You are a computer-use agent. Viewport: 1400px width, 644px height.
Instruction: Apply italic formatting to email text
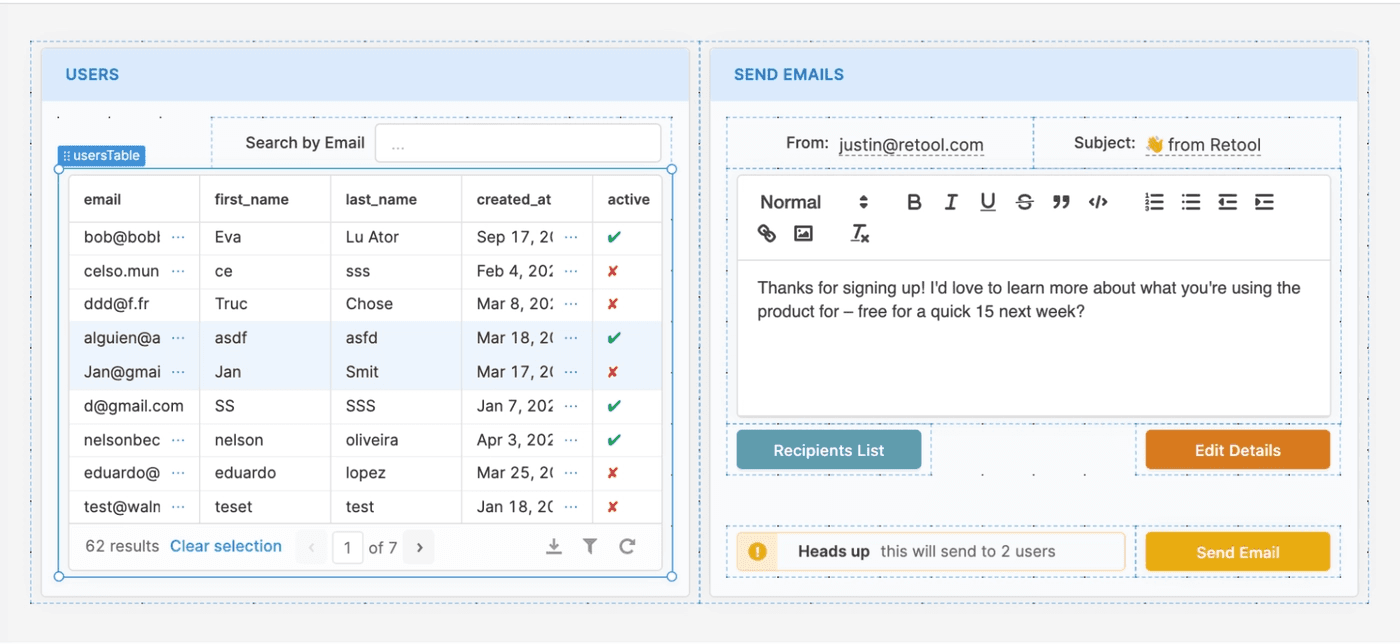click(x=951, y=202)
